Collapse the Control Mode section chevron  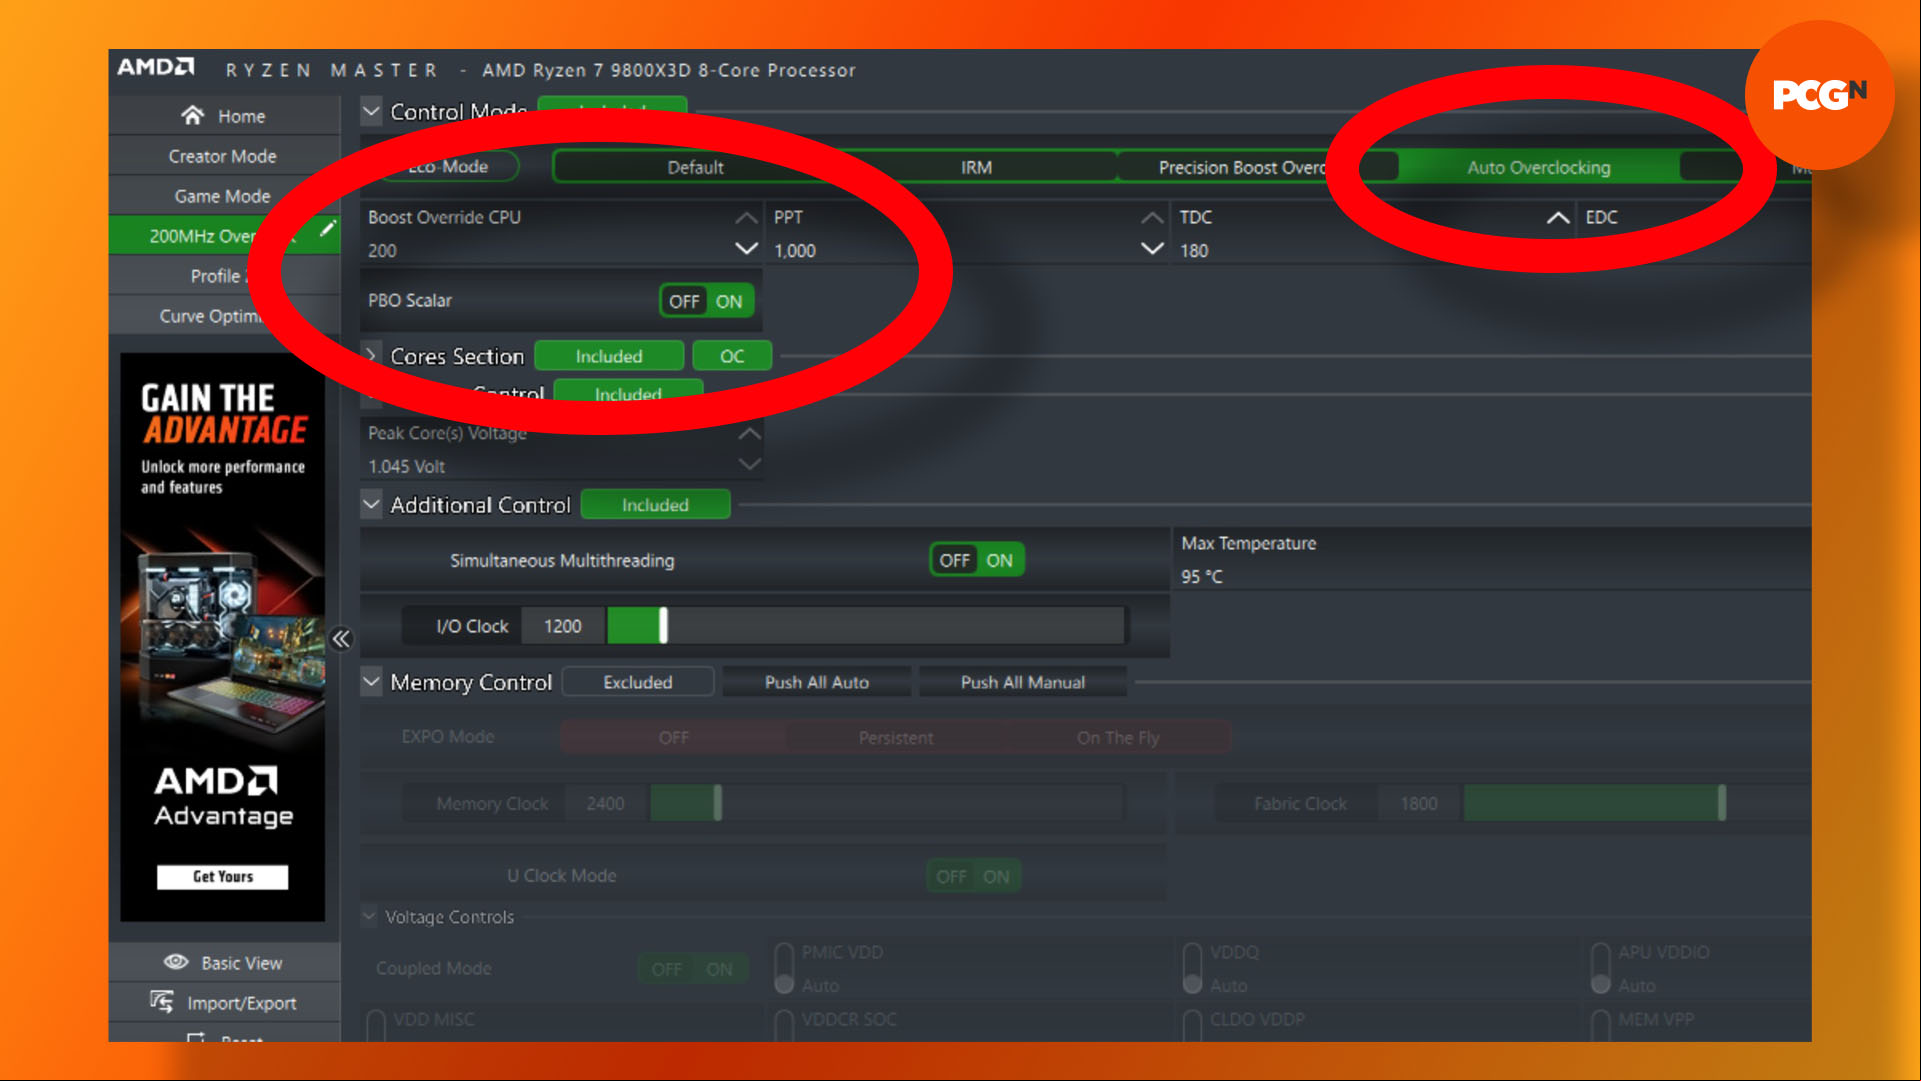[x=371, y=111]
